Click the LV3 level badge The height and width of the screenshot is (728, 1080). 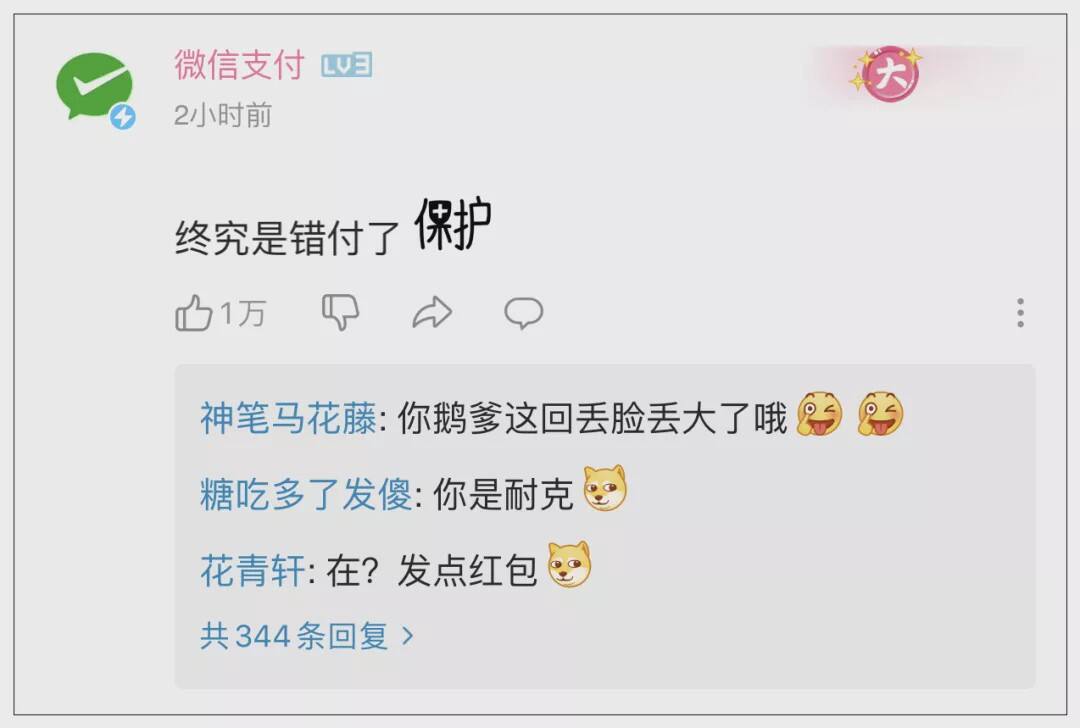click(x=346, y=65)
